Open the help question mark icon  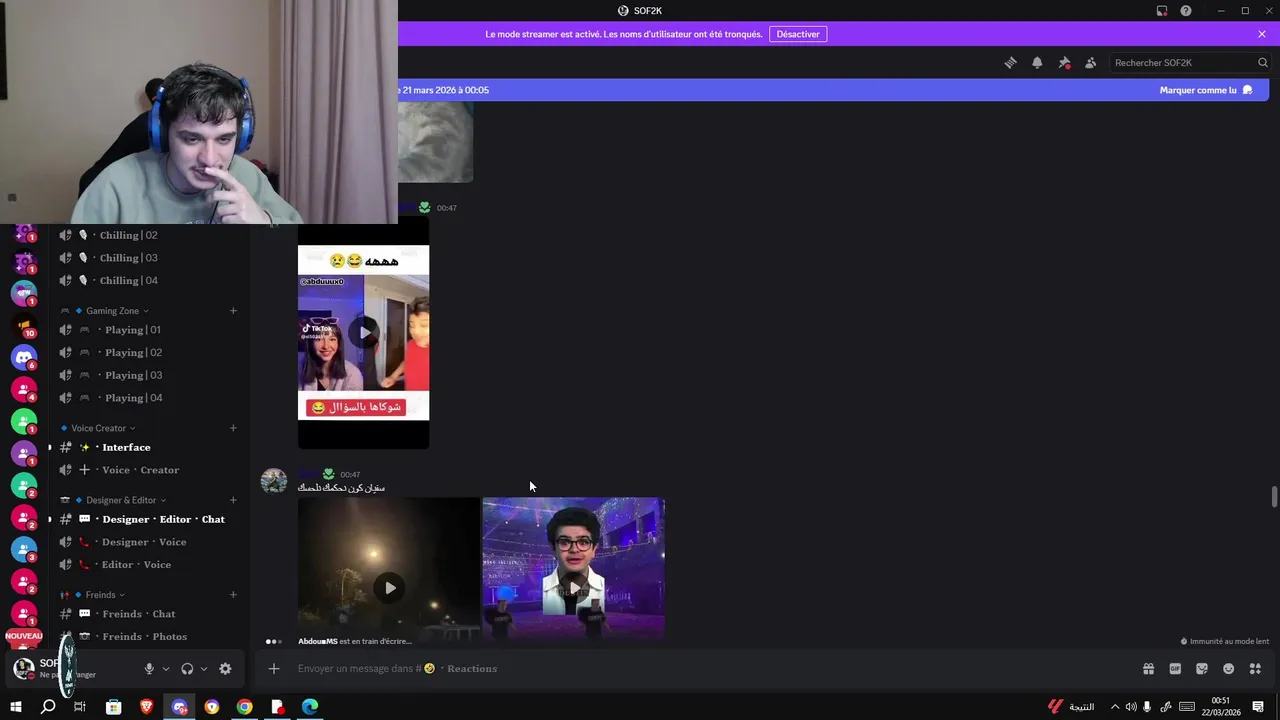click(1186, 11)
